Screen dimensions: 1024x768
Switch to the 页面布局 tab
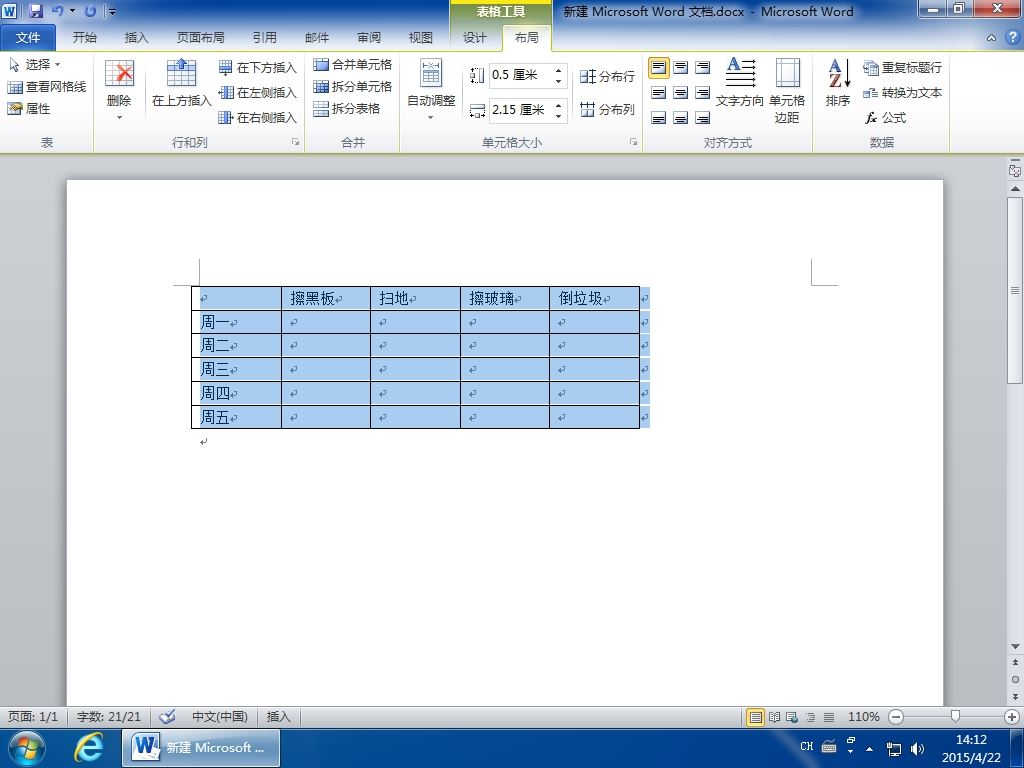tap(200, 38)
